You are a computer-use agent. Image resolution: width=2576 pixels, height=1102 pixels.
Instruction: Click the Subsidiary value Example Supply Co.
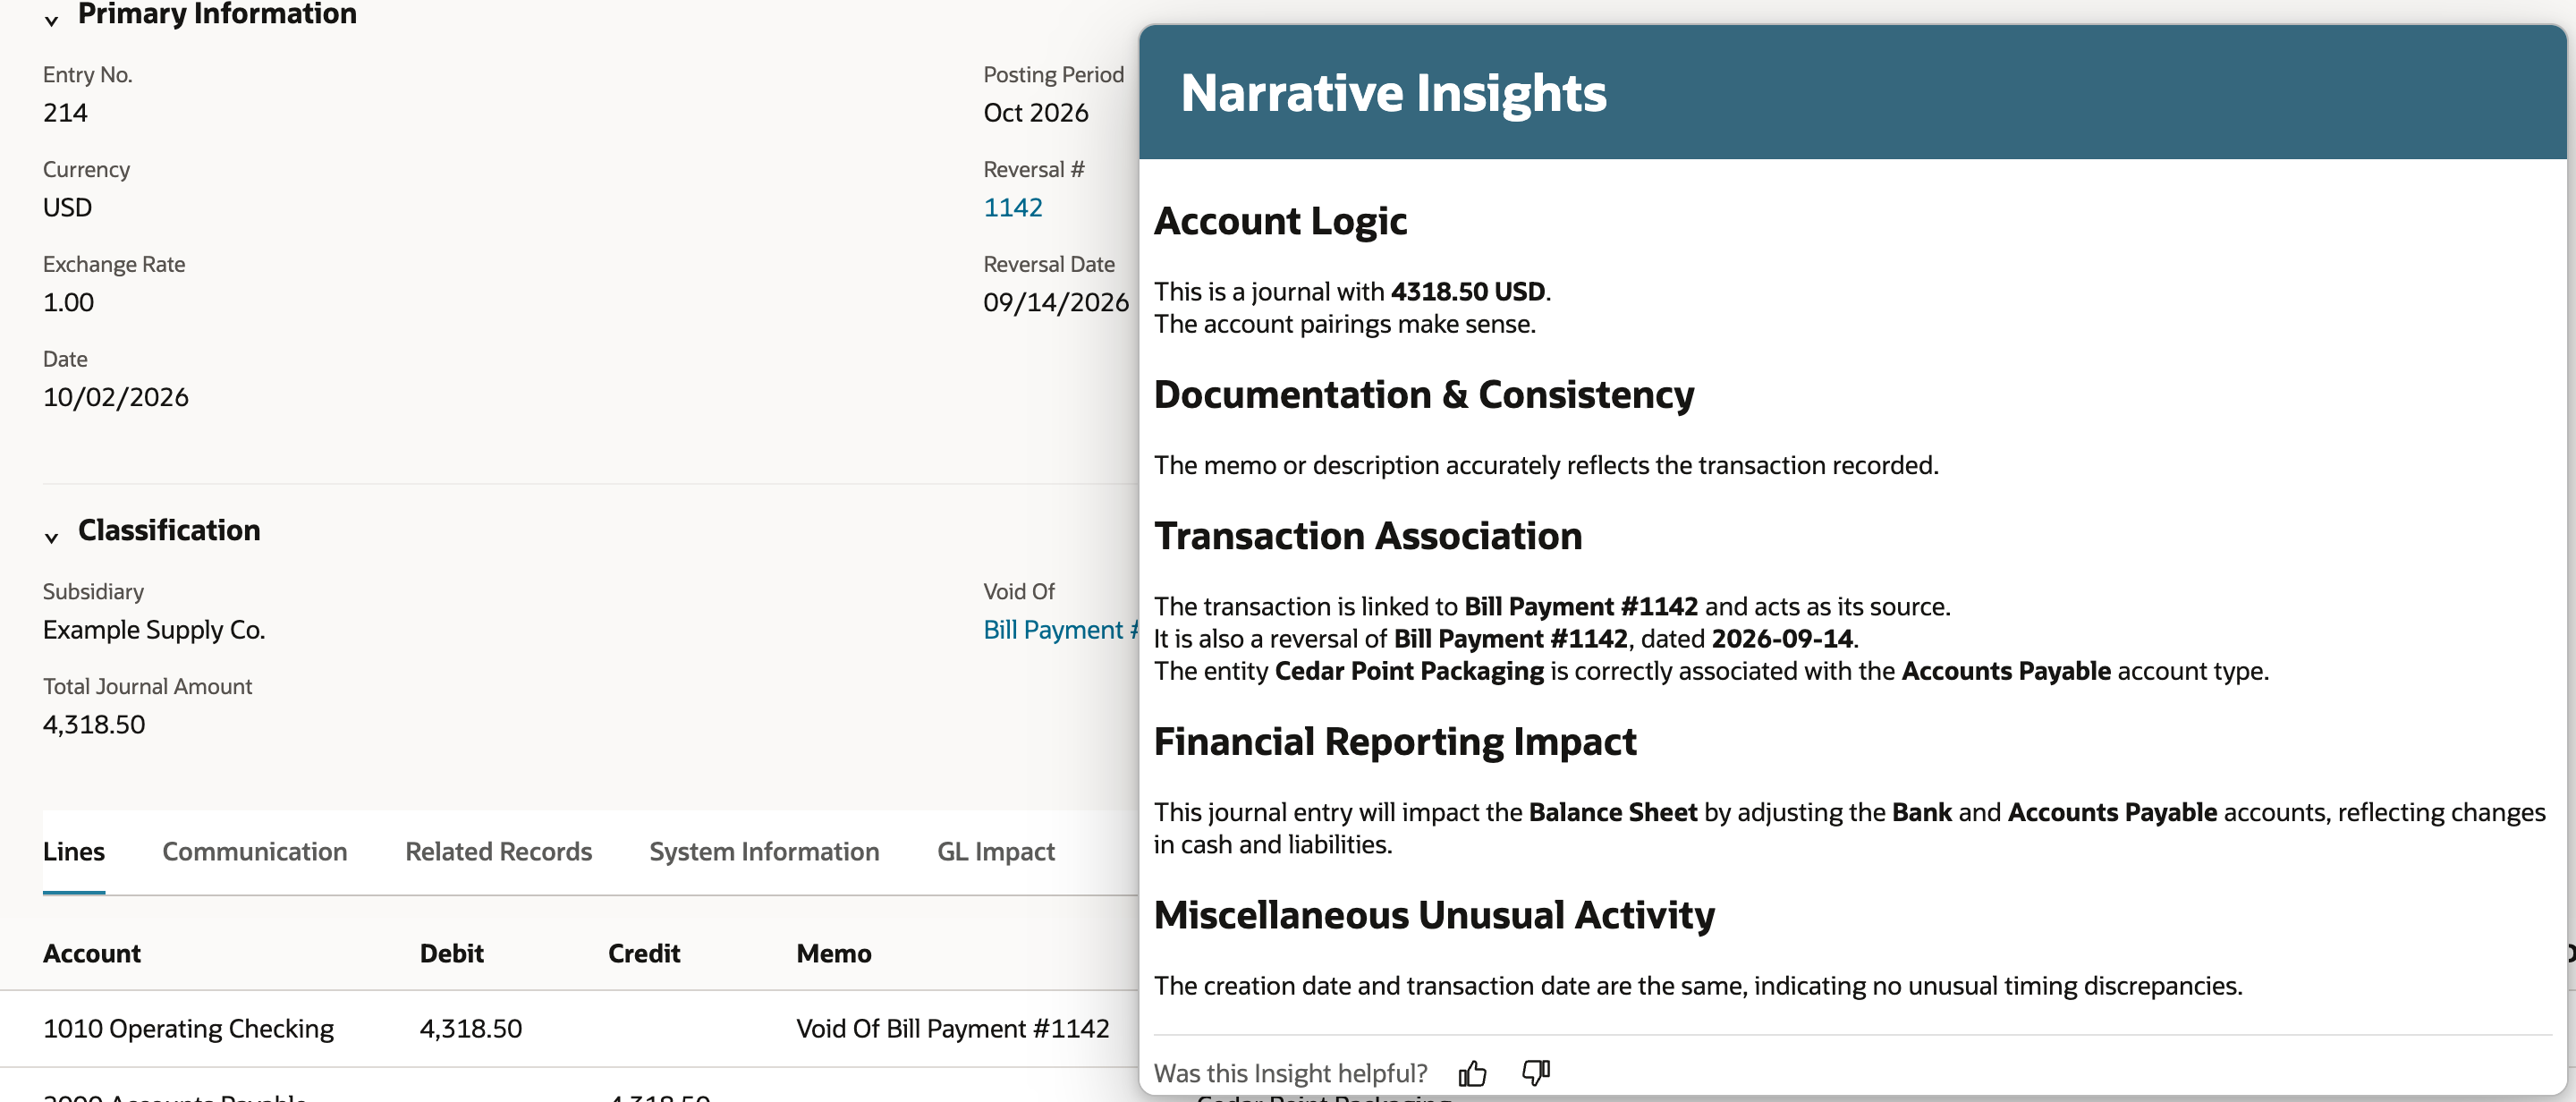[x=154, y=629]
